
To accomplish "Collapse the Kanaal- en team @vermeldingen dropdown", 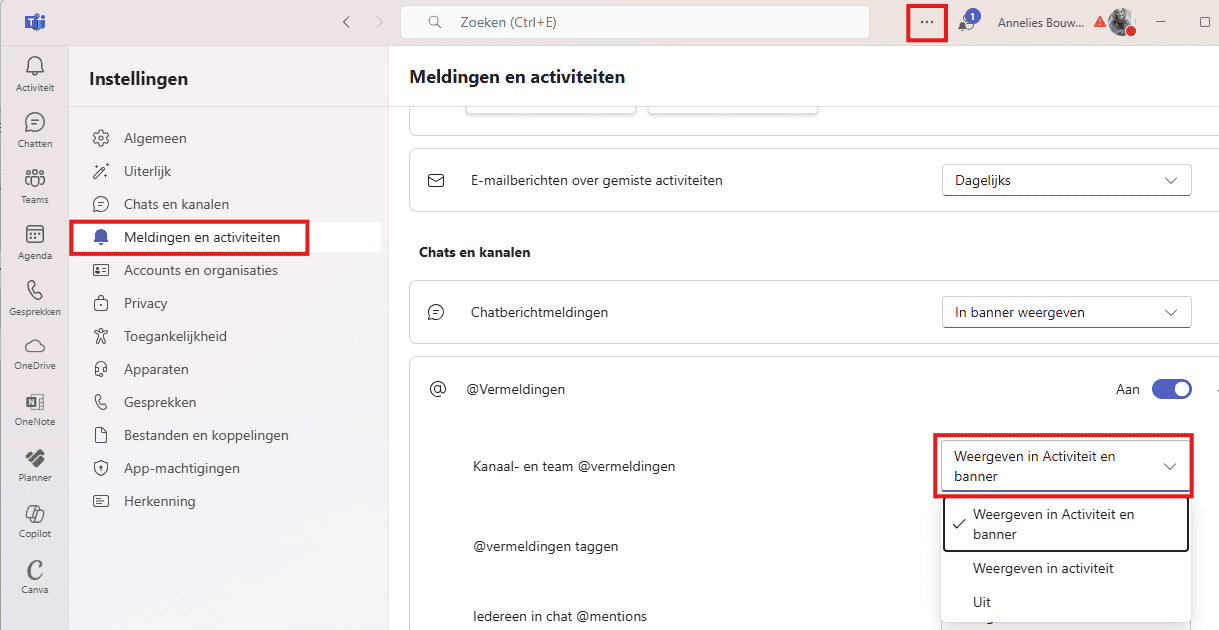I will coord(1064,466).
